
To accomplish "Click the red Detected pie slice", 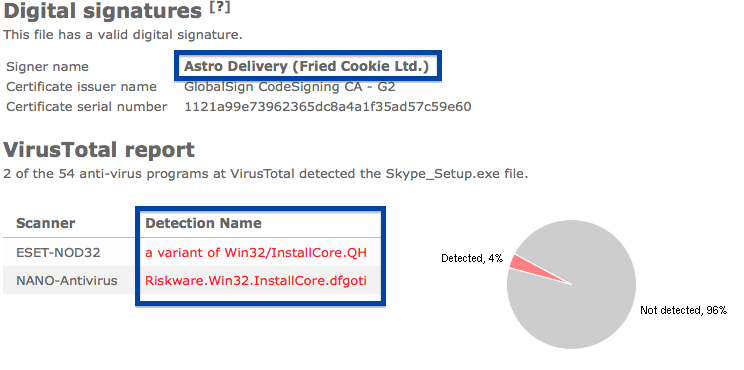I will coord(527,268).
